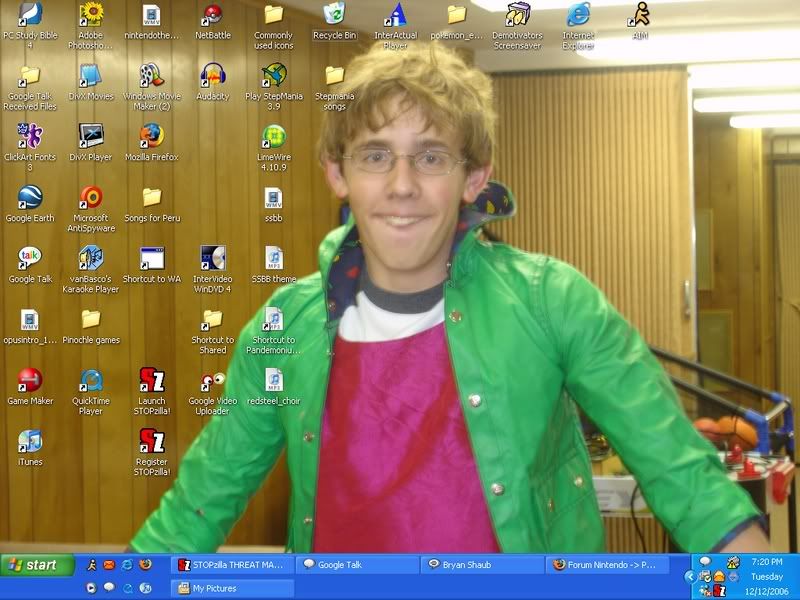
Task: Select the redsteel_choir MP3 file
Action: (x=273, y=386)
